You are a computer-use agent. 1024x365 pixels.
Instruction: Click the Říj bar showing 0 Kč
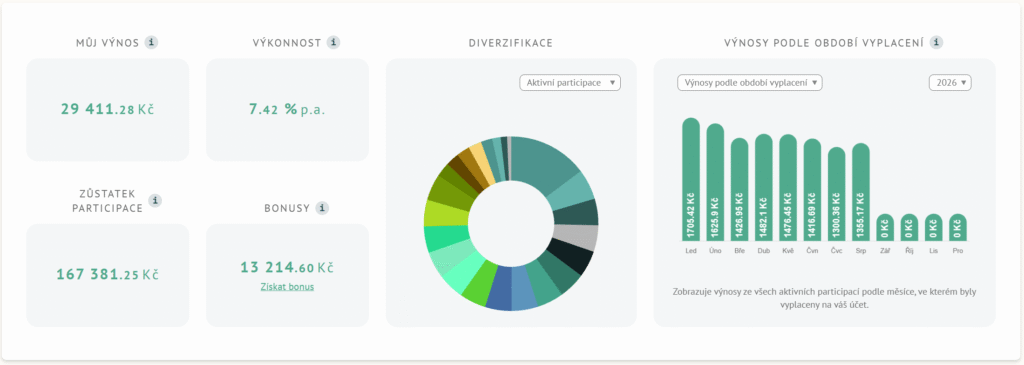tap(910, 227)
